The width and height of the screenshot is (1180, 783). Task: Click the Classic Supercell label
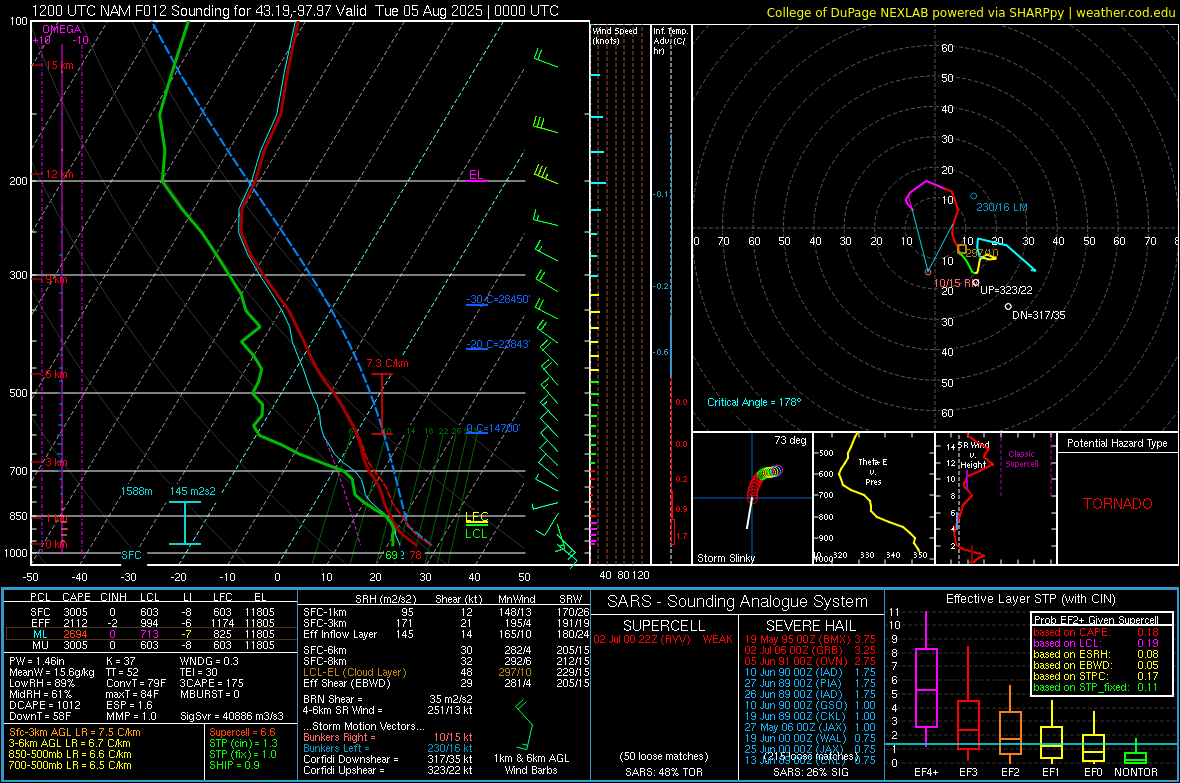pyautogui.click(x=1022, y=459)
